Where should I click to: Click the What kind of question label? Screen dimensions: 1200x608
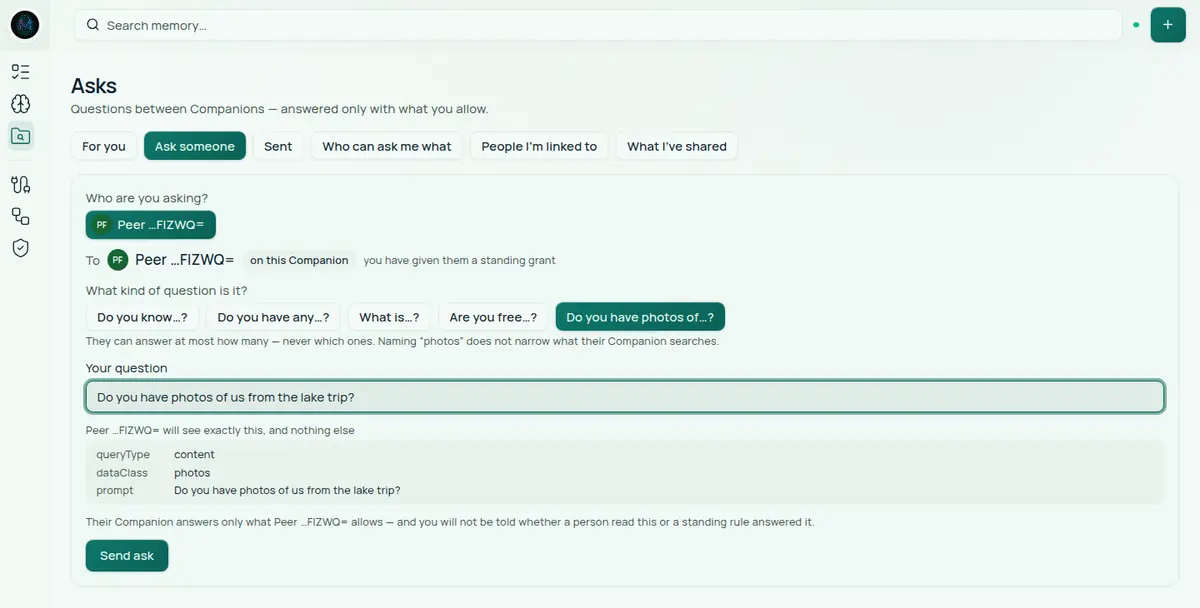click(167, 290)
